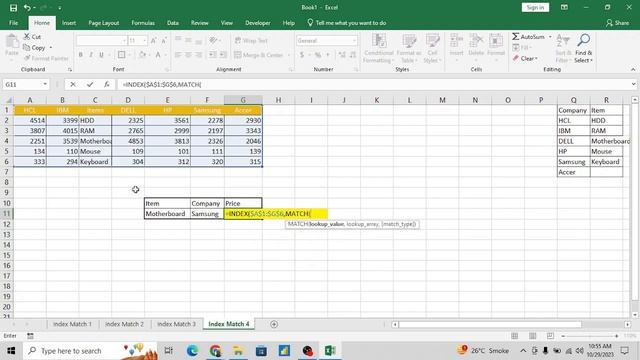
Task: Click the Insert Function fx icon
Action: 107,84
